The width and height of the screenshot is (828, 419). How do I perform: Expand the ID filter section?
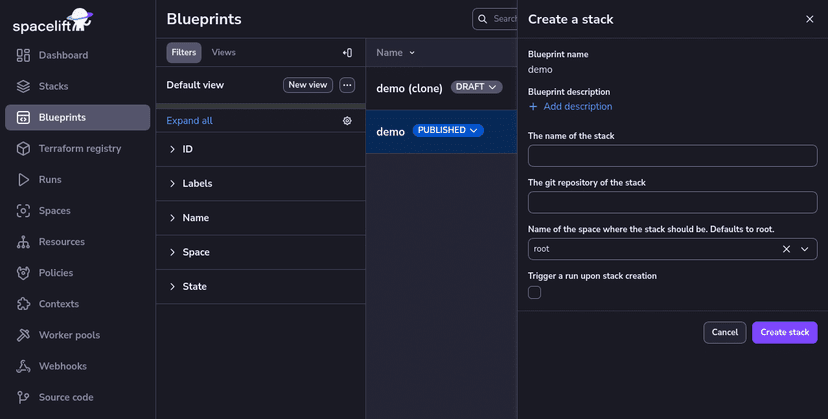(172, 149)
